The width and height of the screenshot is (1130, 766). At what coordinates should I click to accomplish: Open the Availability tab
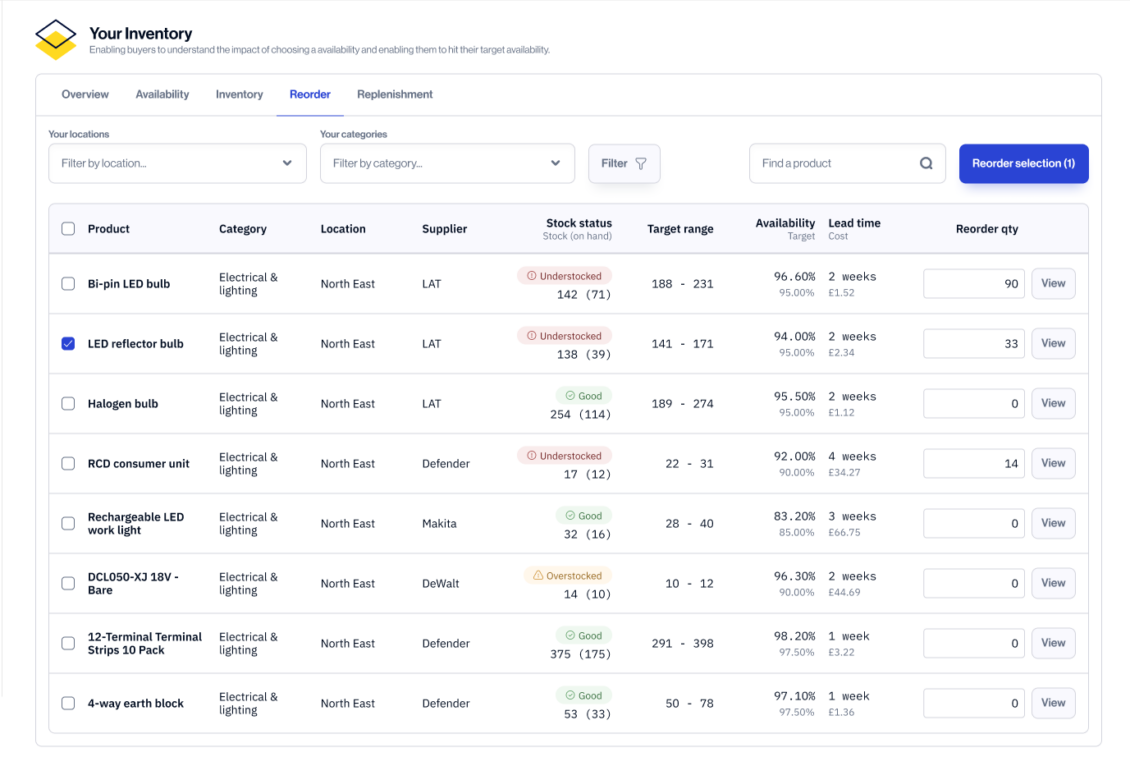tap(162, 95)
